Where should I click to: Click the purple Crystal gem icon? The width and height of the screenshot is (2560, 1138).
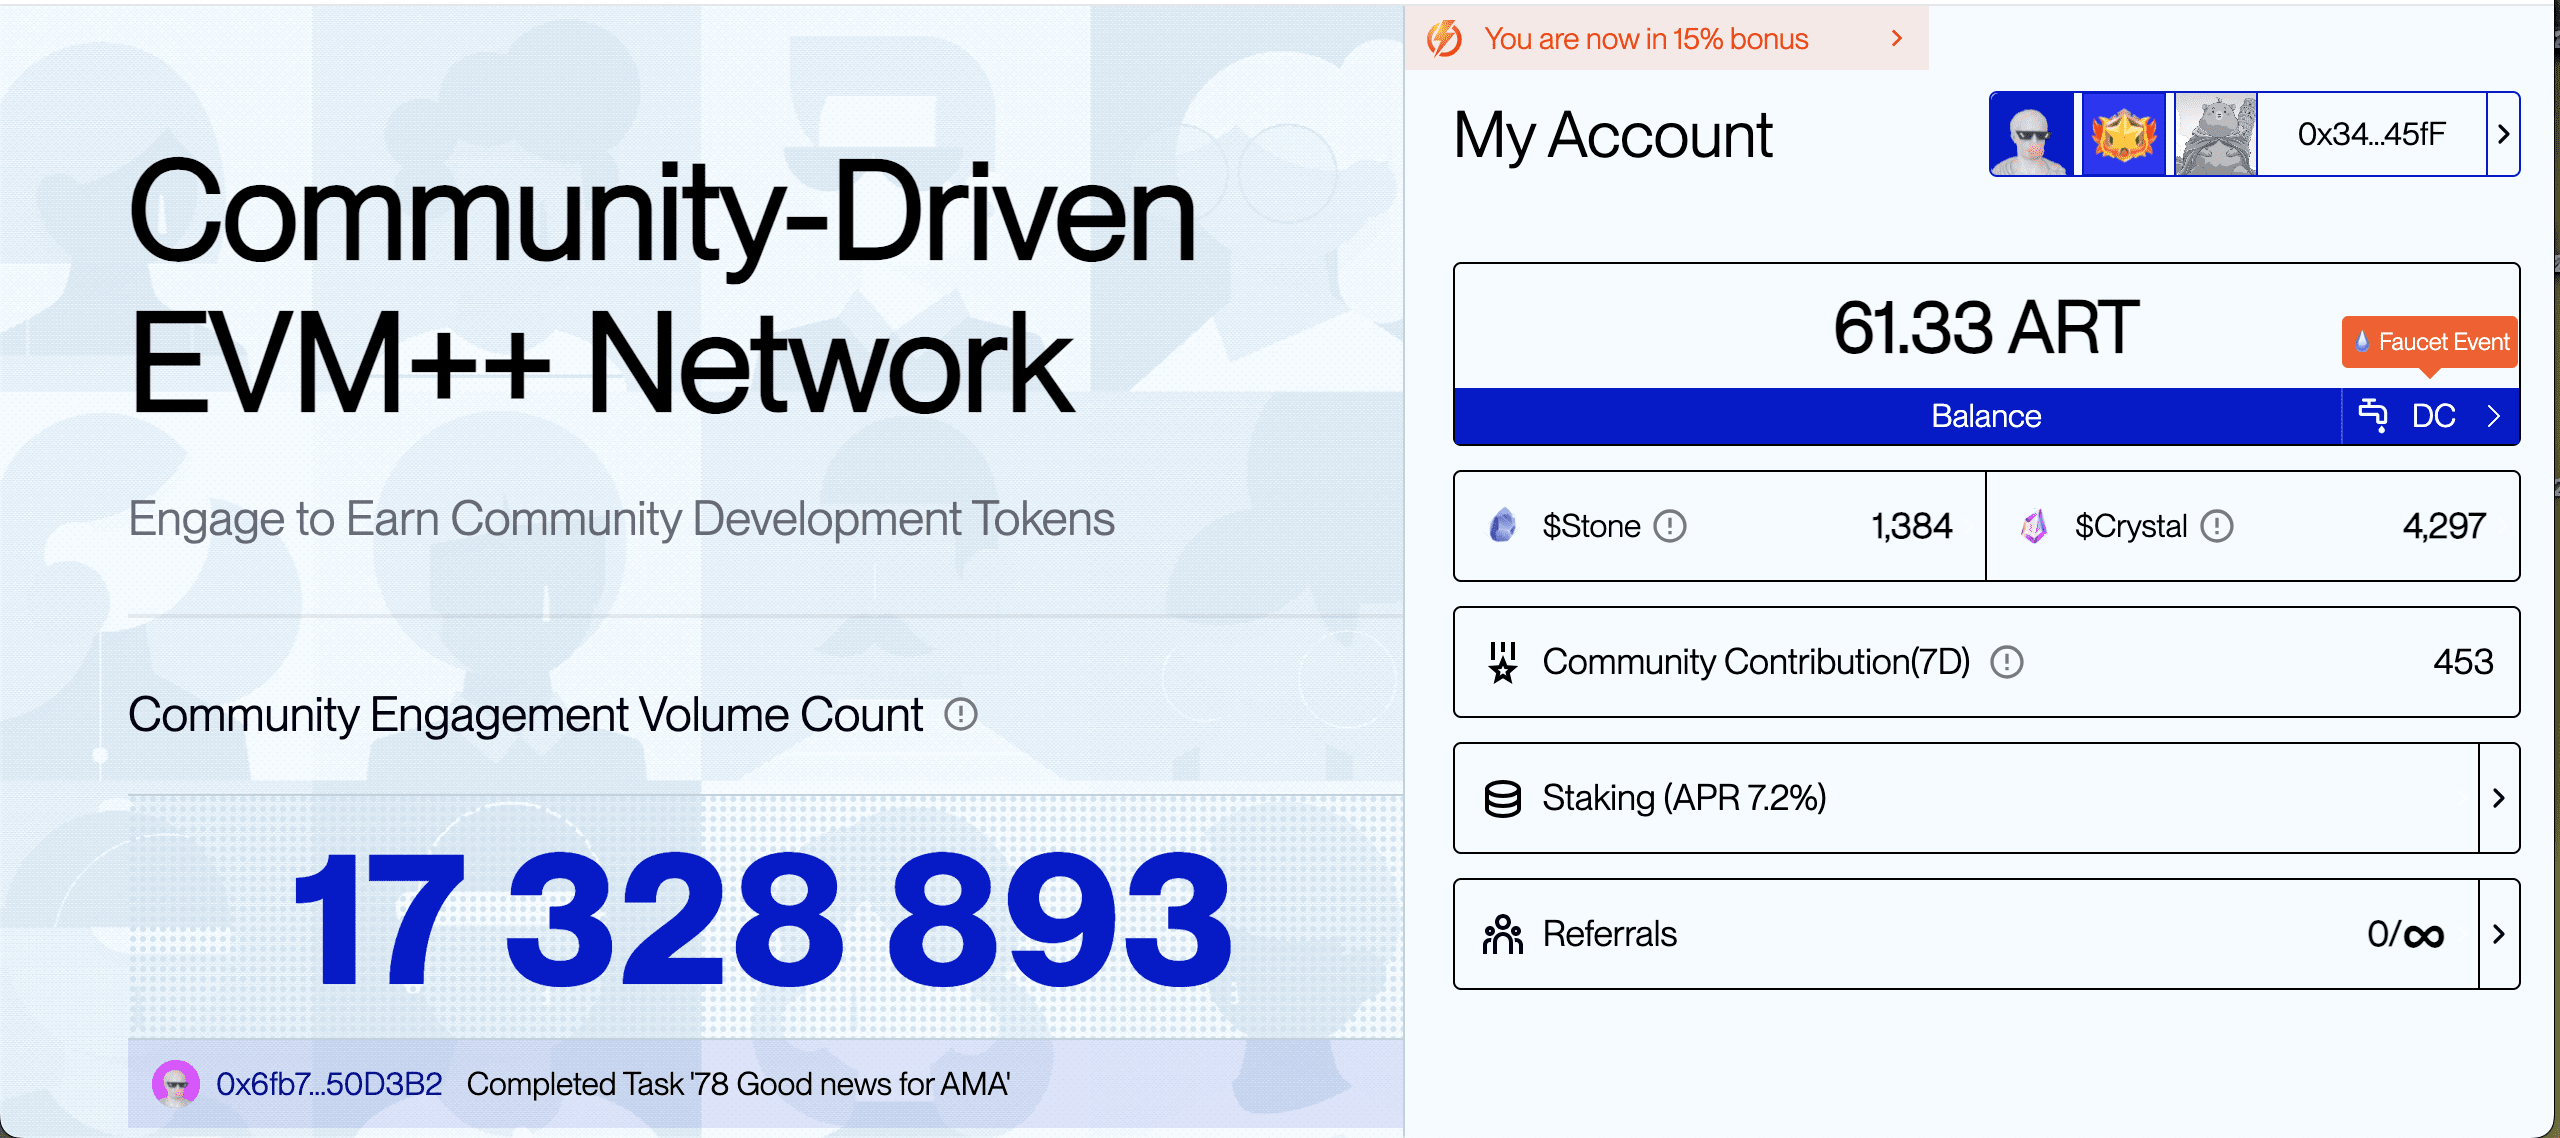2034,526
